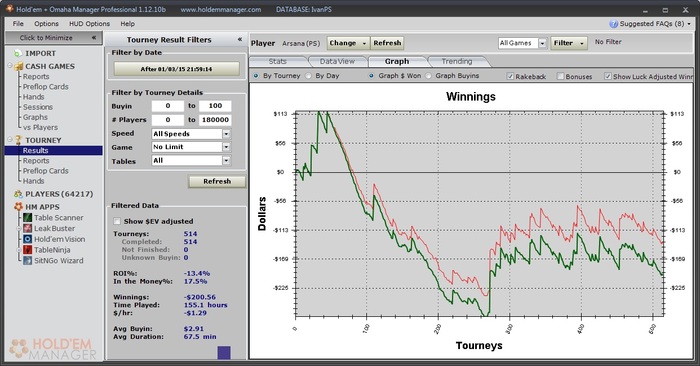Click the purple color square
The image size is (700, 366).
(x=224, y=353)
